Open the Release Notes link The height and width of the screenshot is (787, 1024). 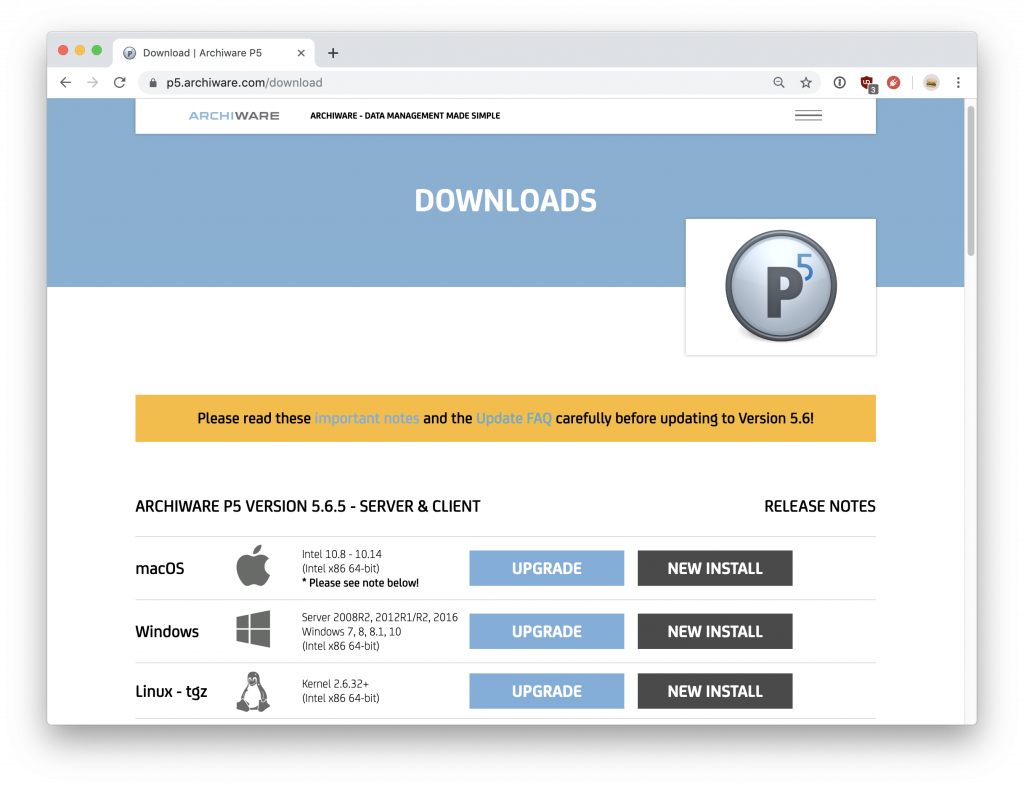(820, 506)
